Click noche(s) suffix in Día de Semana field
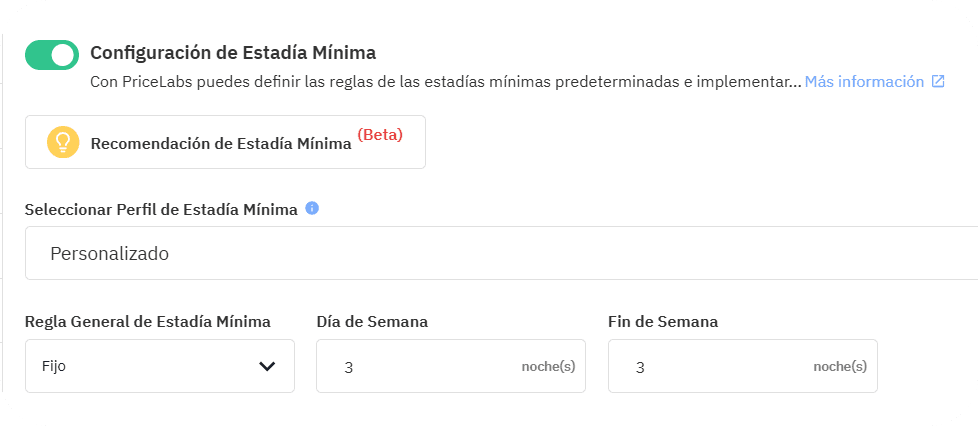The width and height of the screenshot is (978, 426). tap(548, 366)
